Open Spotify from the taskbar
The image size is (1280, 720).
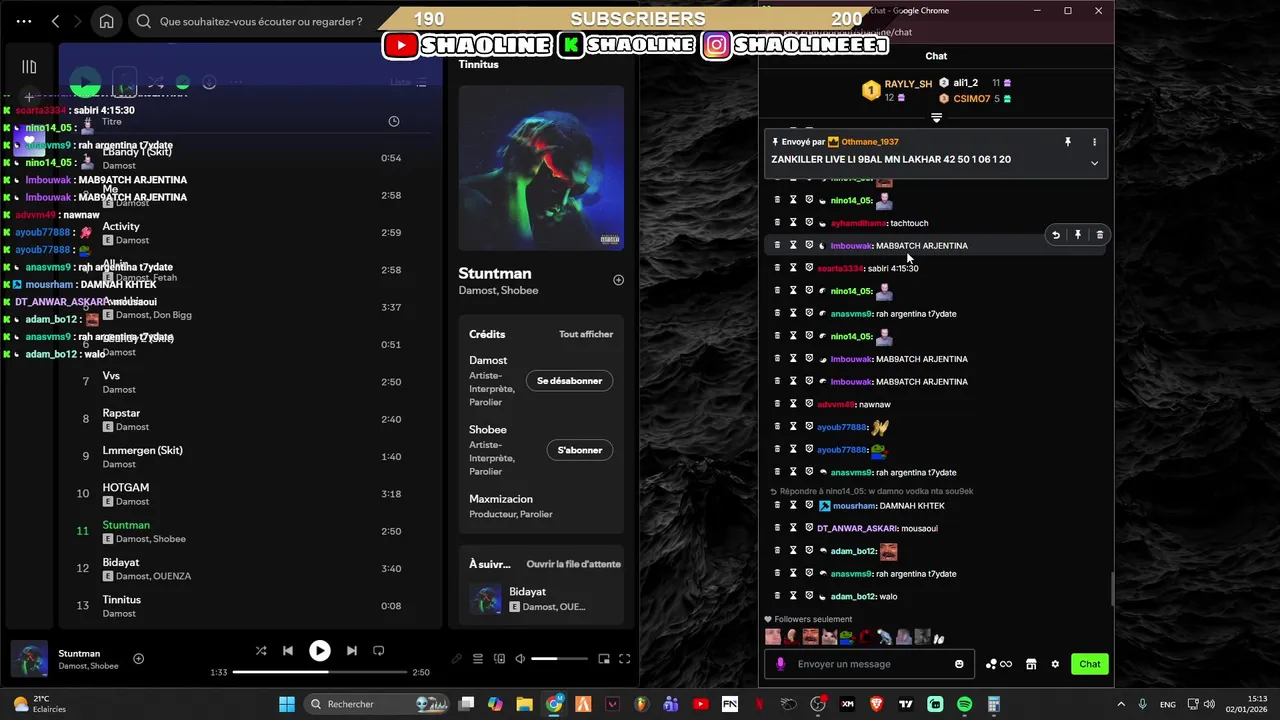pos(964,704)
